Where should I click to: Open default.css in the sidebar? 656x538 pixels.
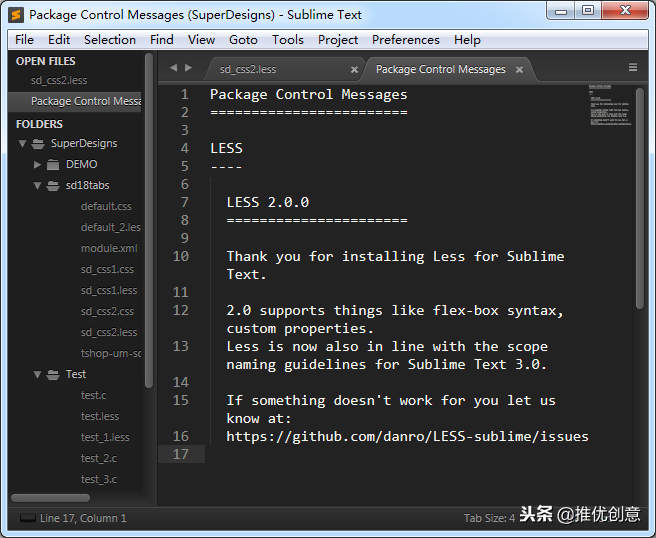point(106,206)
